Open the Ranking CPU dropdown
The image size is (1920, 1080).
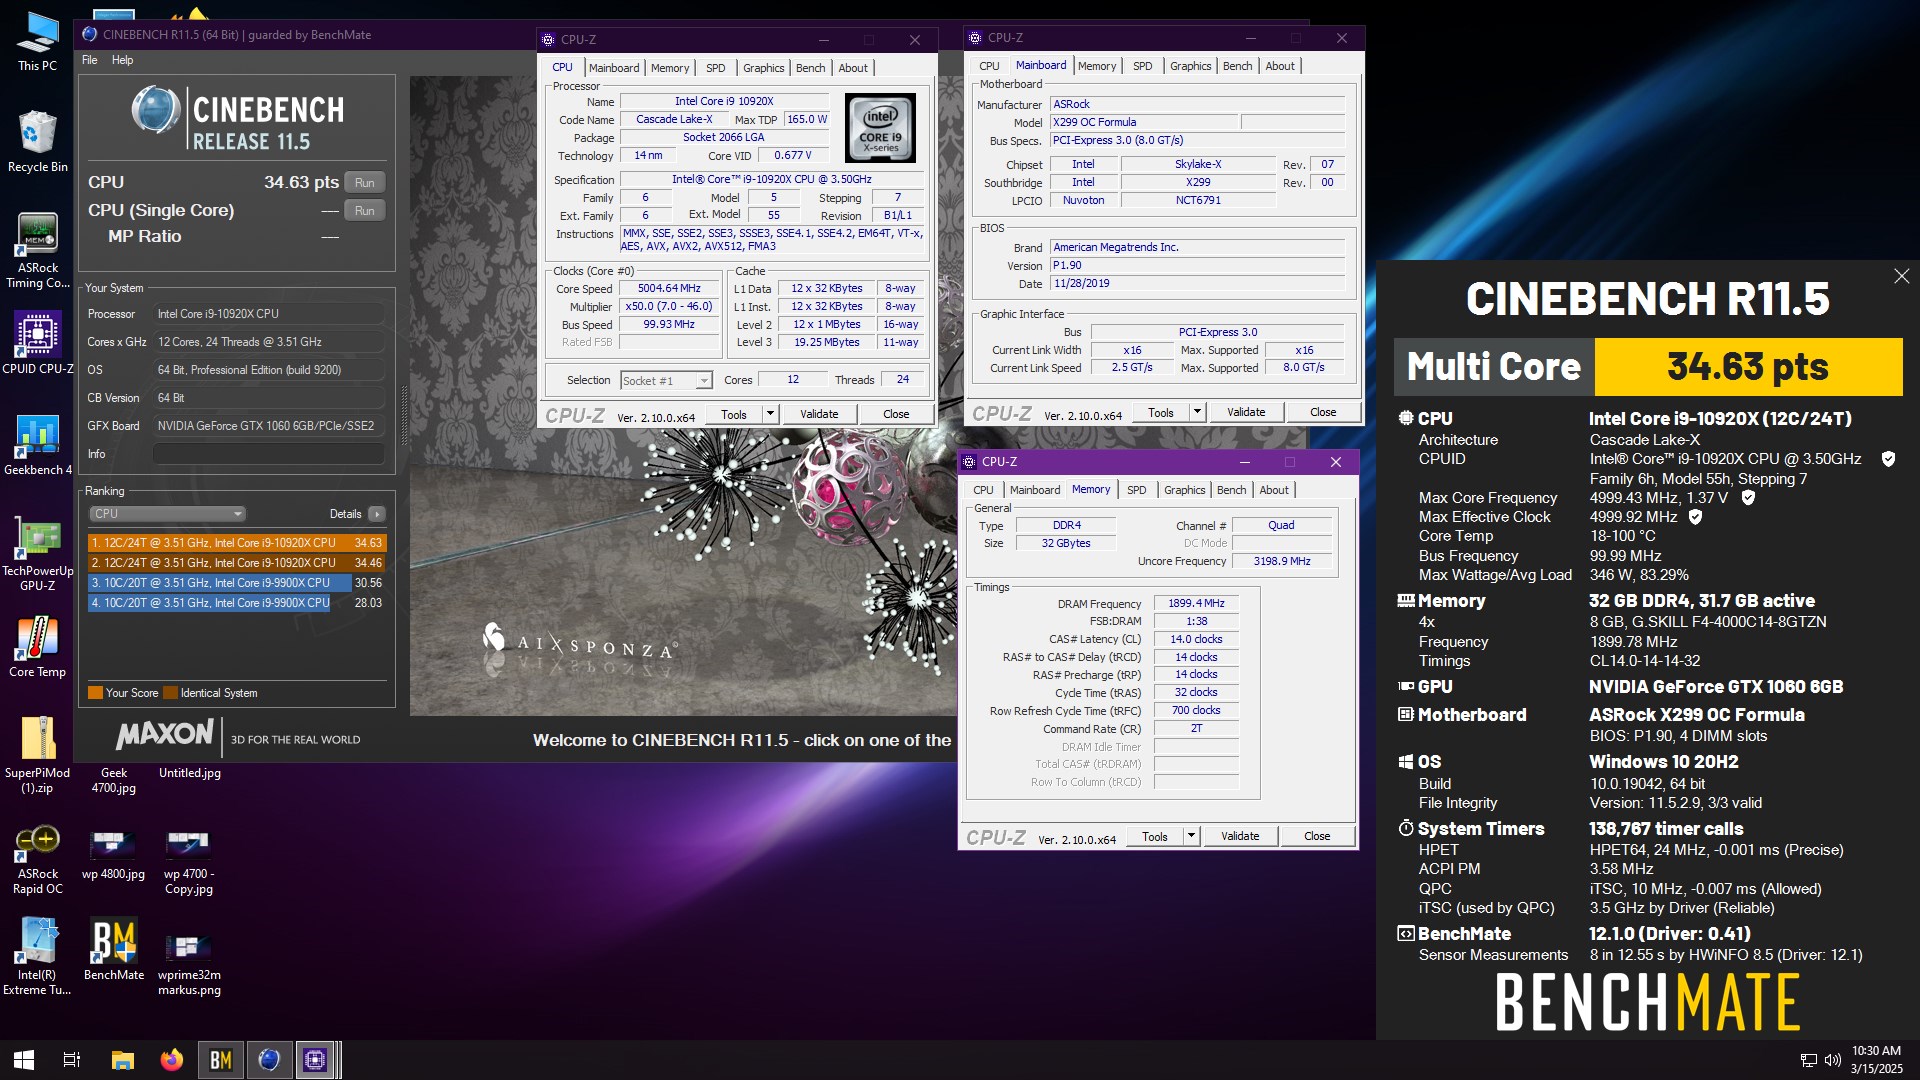click(x=167, y=514)
